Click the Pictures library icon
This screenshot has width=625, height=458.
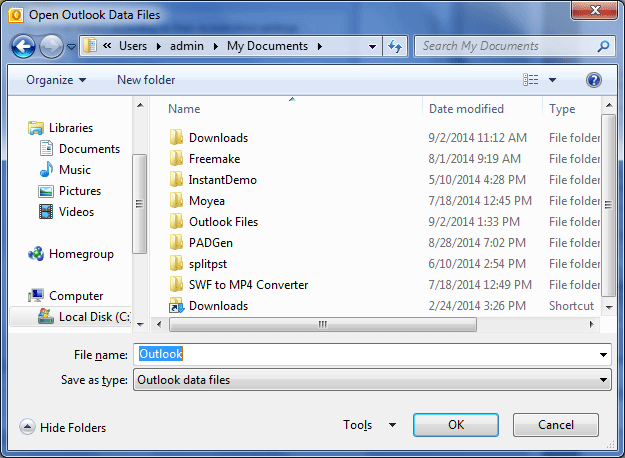[46, 191]
